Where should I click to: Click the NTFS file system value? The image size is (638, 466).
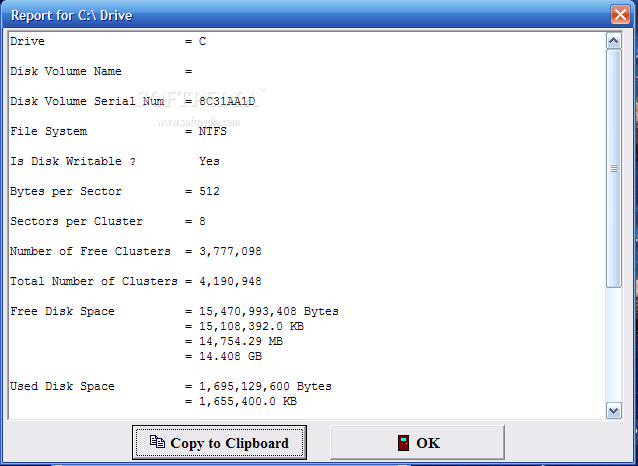click(213, 131)
